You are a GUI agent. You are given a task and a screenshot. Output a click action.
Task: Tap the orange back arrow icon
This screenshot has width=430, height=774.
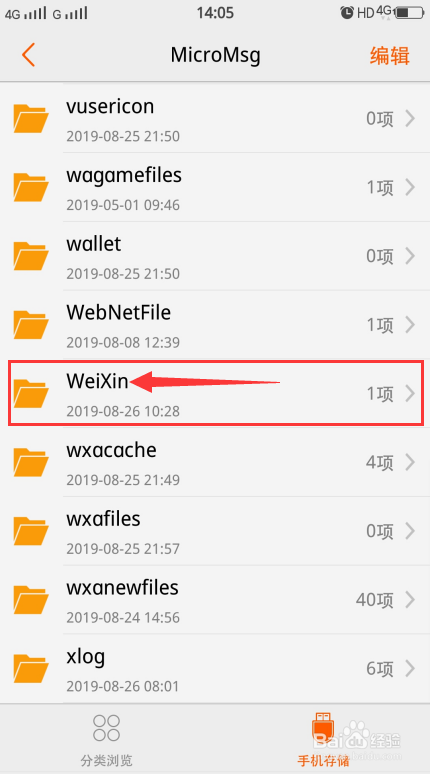28,55
